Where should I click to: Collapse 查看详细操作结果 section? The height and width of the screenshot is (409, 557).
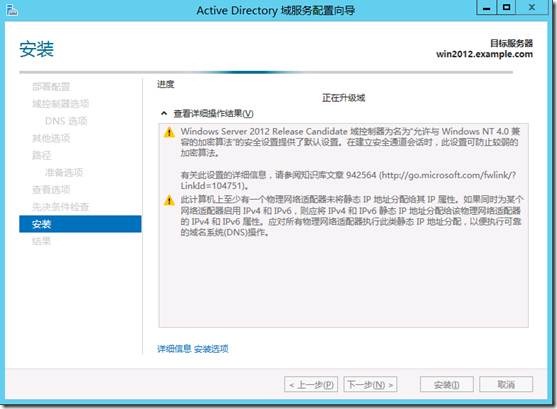point(164,113)
